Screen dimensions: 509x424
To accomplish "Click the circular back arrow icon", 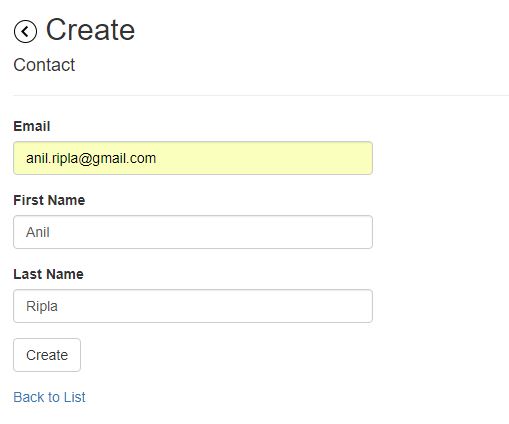I will click(x=25, y=31).
